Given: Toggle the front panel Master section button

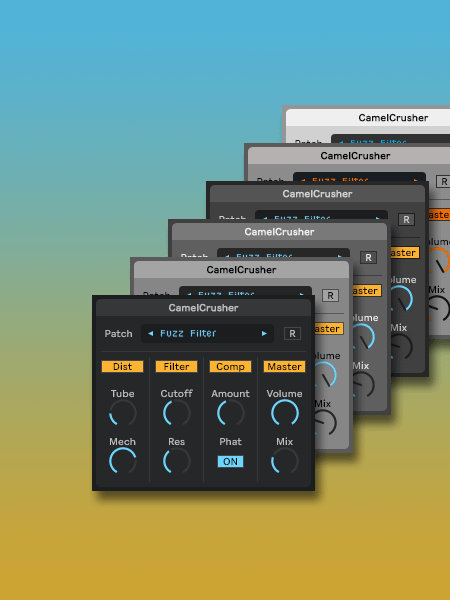Looking at the screenshot, I should point(284,367).
